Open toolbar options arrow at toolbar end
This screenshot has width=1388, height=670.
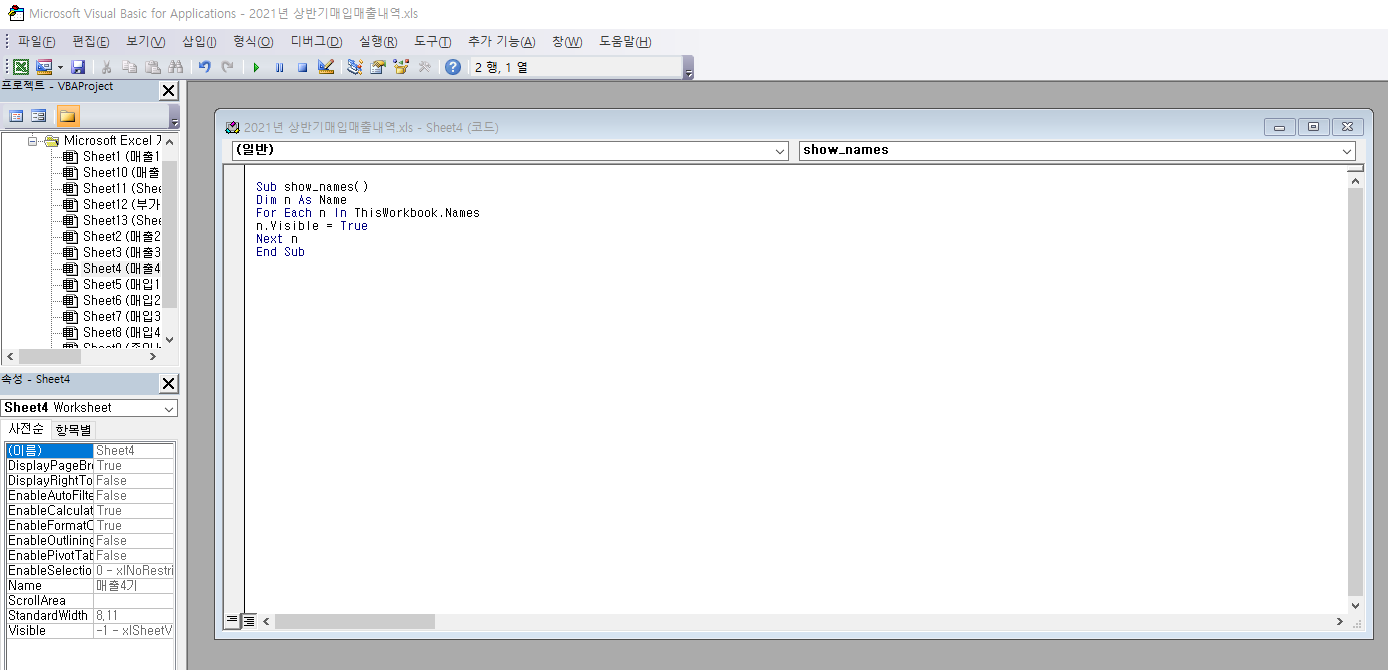(688, 68)
